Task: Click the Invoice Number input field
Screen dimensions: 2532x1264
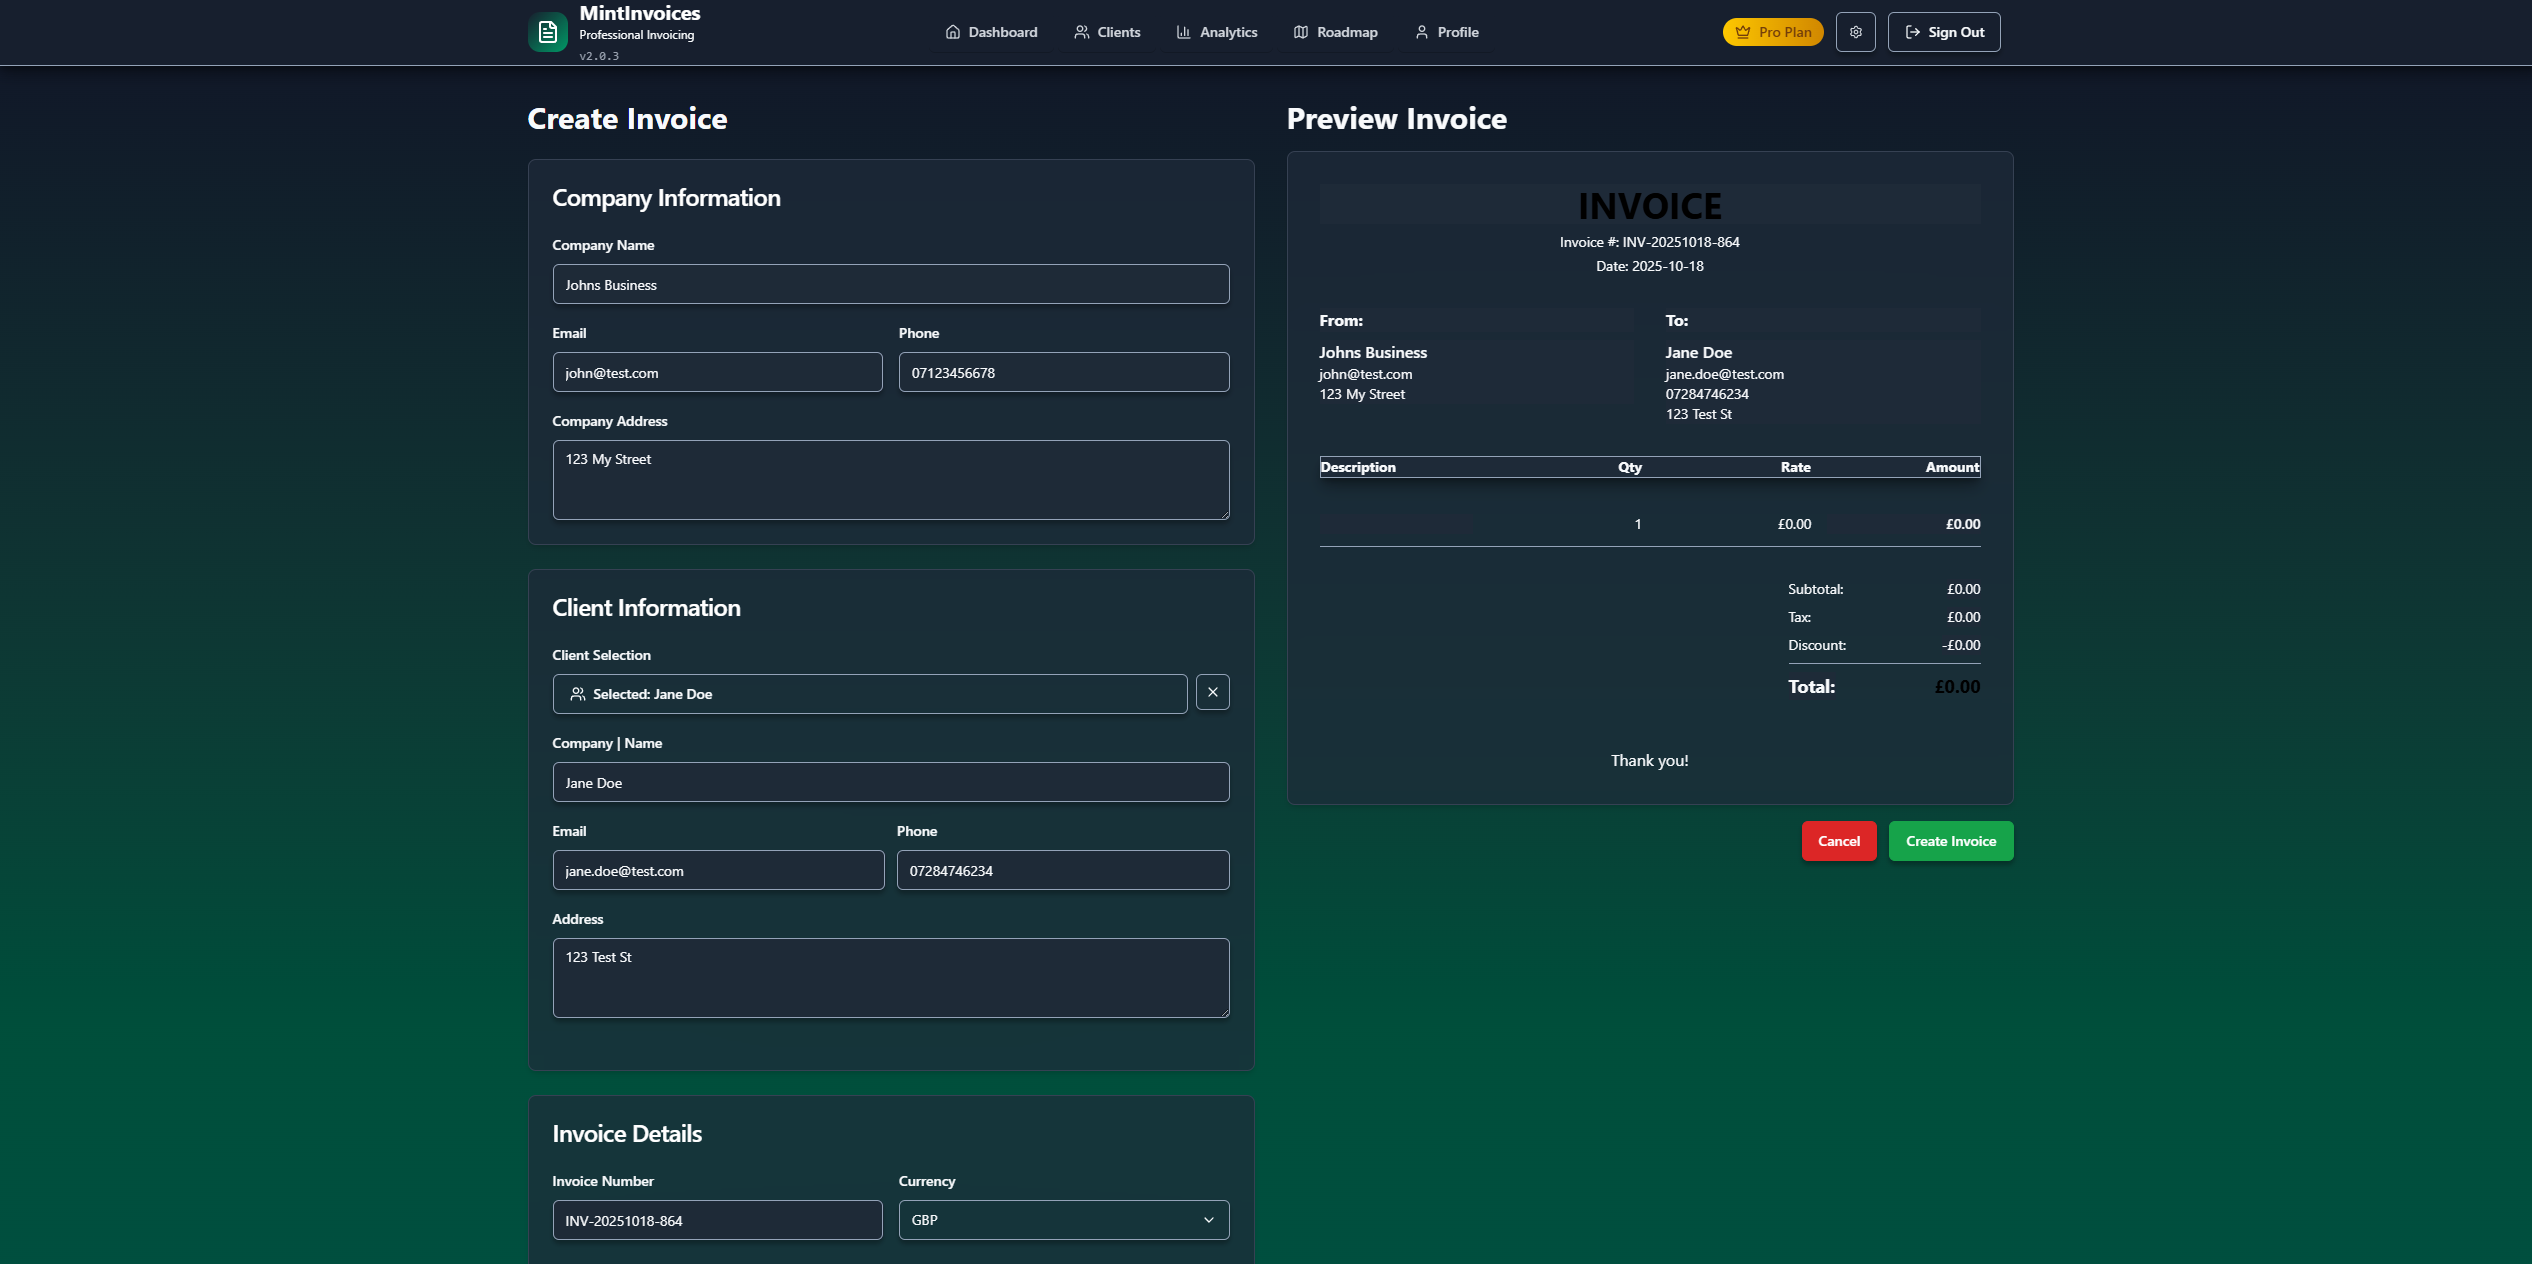Action: tap(717, 1221)
